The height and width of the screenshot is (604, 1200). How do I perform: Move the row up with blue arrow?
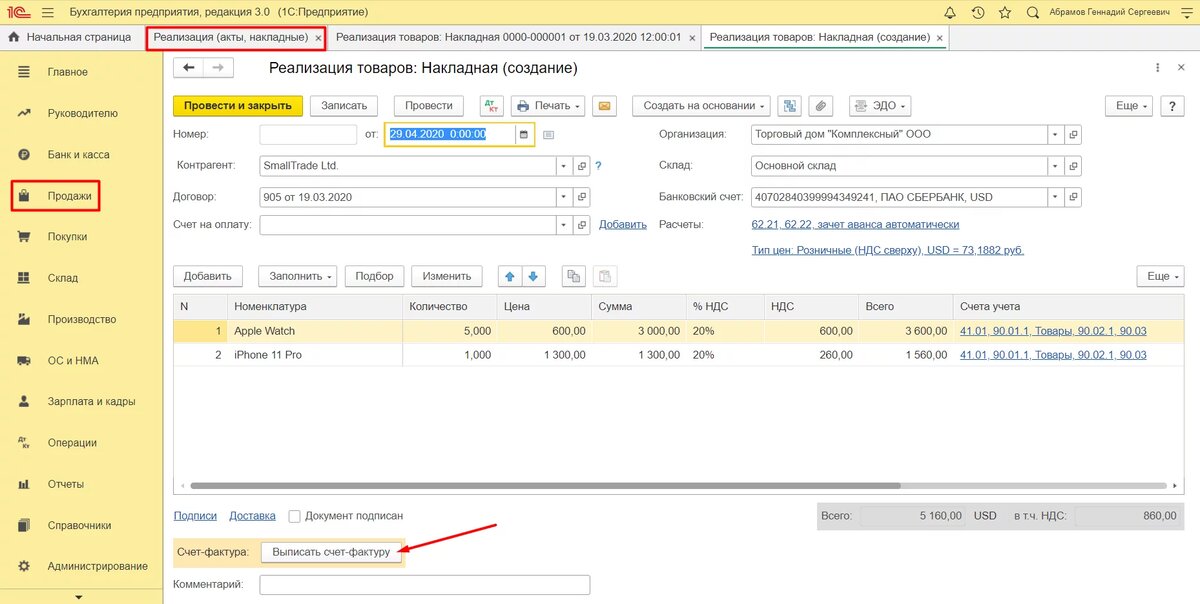click(509, 276)
